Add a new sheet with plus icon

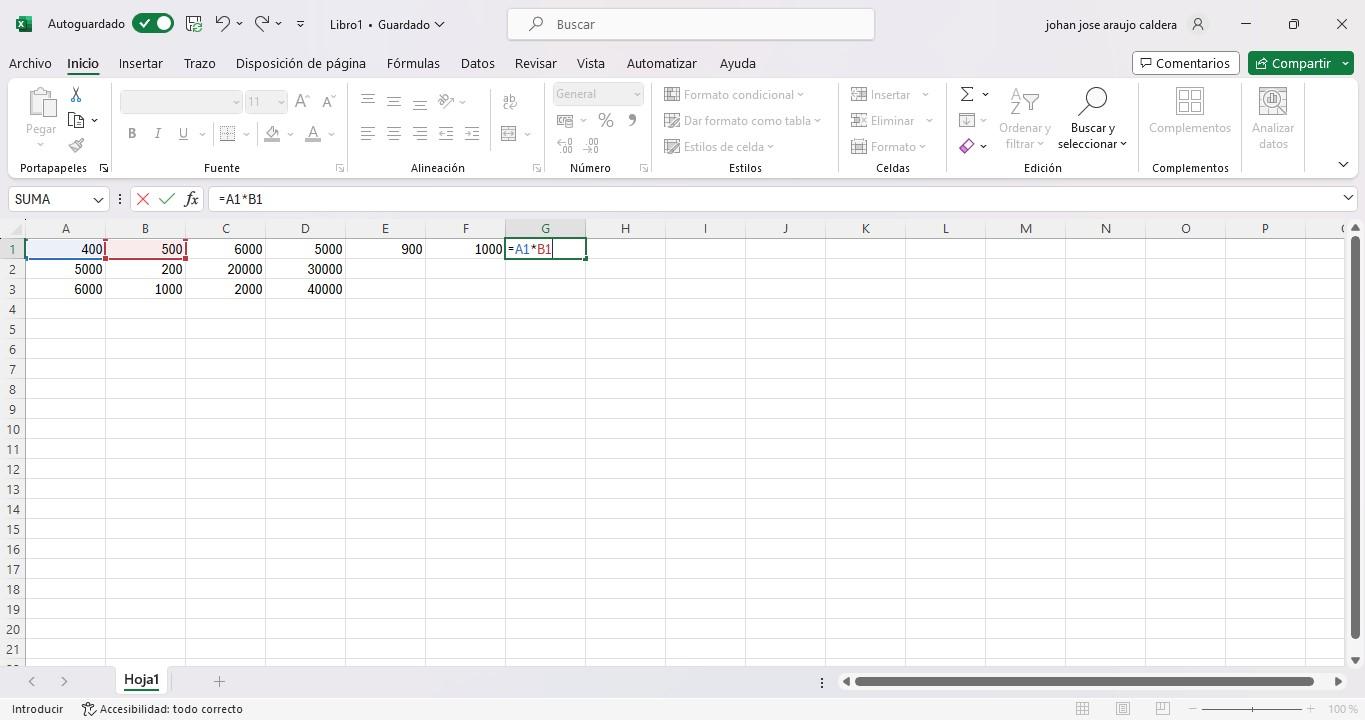click(x=219, y=681)
